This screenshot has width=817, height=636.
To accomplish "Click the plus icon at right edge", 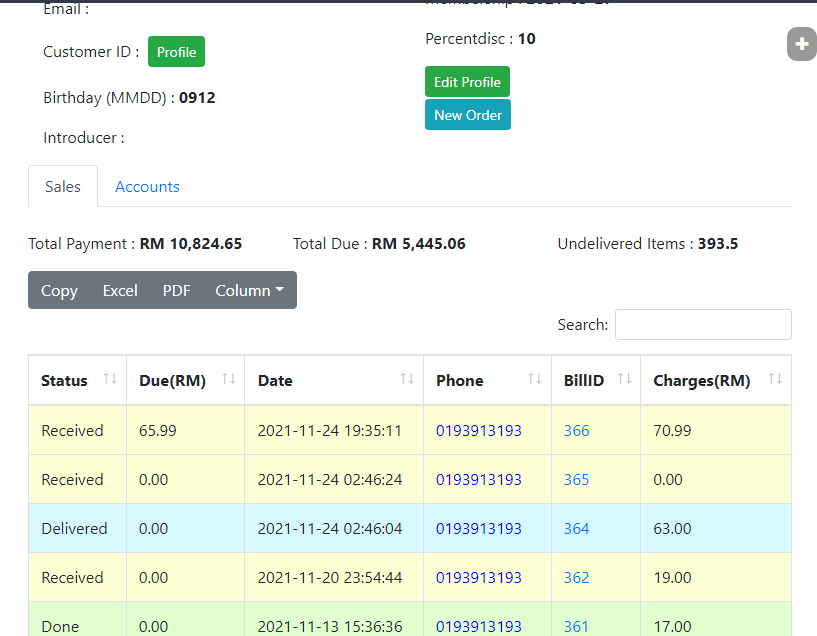I will pyautogui.click(x=801, y=44).
